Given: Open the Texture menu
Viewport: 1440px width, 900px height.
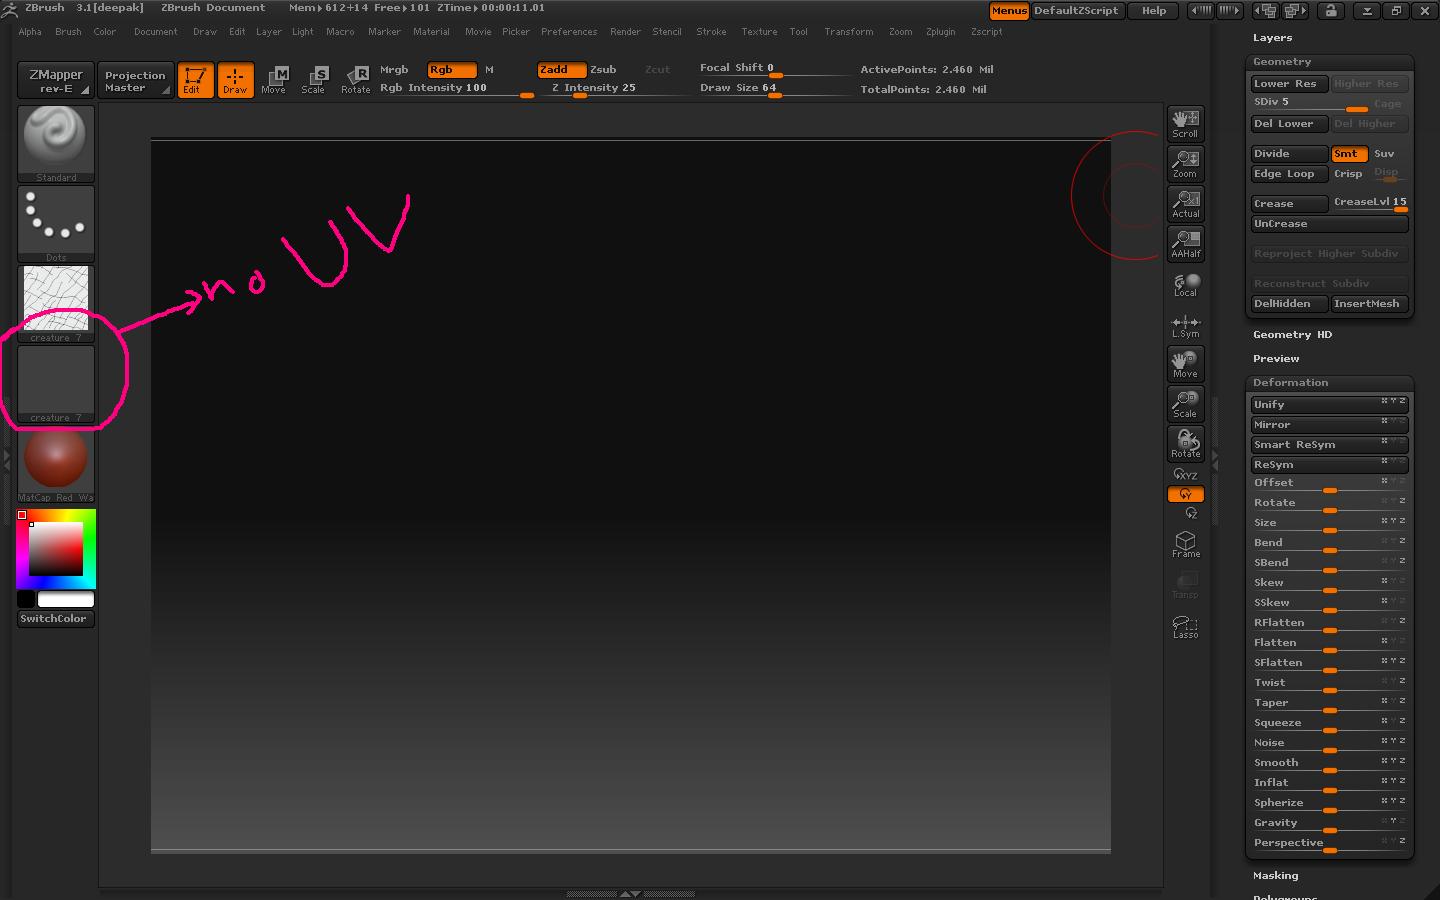Looking at the screenshot, I should (759, 32).
